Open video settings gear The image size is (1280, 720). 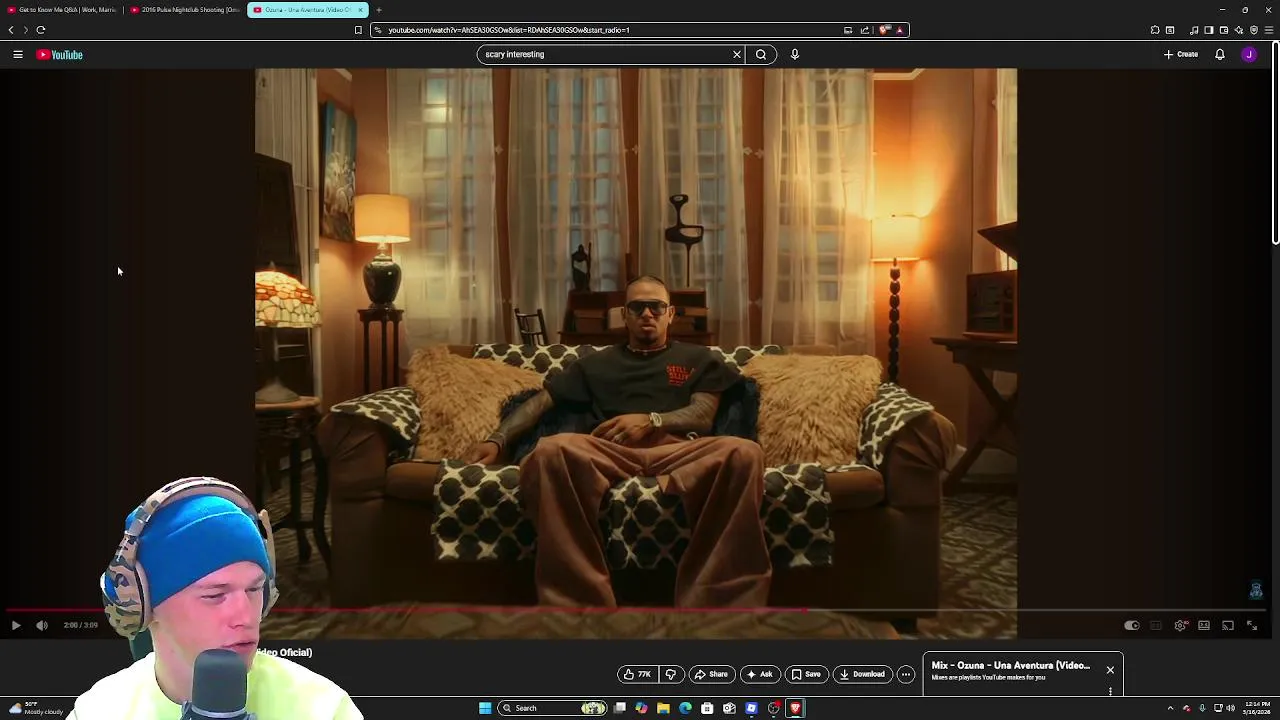(1181, 626)
